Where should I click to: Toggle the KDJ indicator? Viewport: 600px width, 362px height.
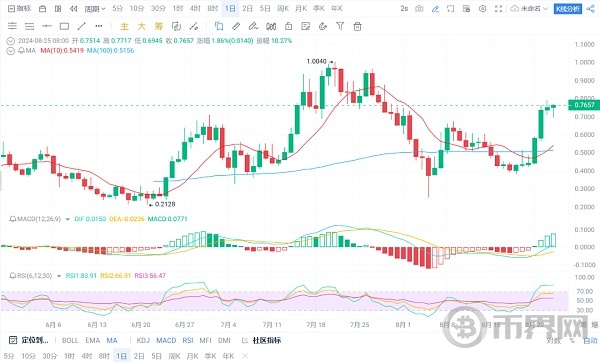tap(143, 340)
